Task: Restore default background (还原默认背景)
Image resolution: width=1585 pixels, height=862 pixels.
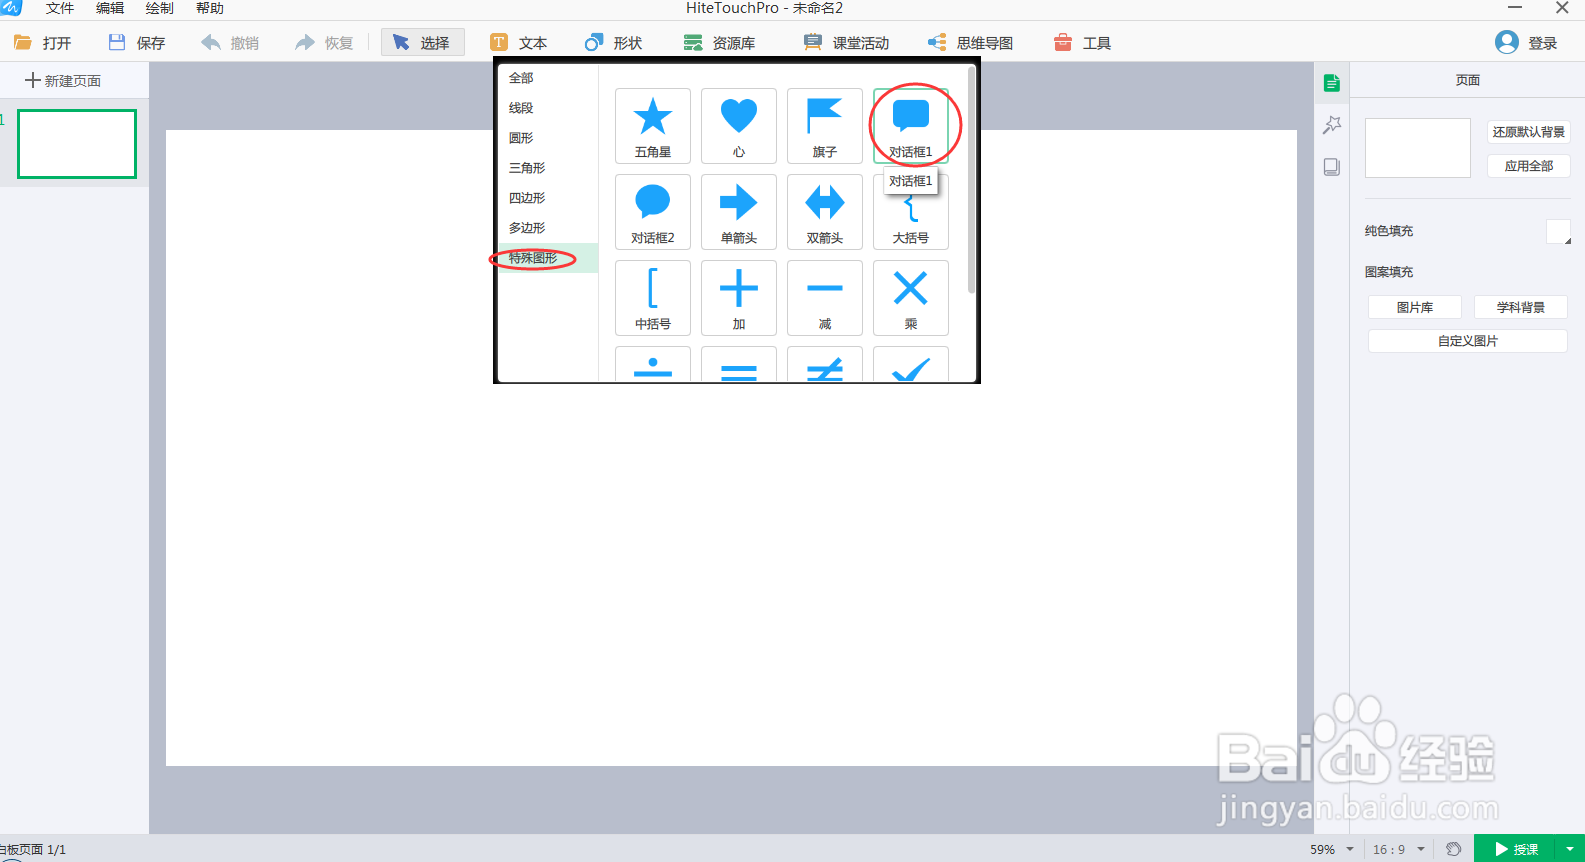Action: [x=1529, y=132]
